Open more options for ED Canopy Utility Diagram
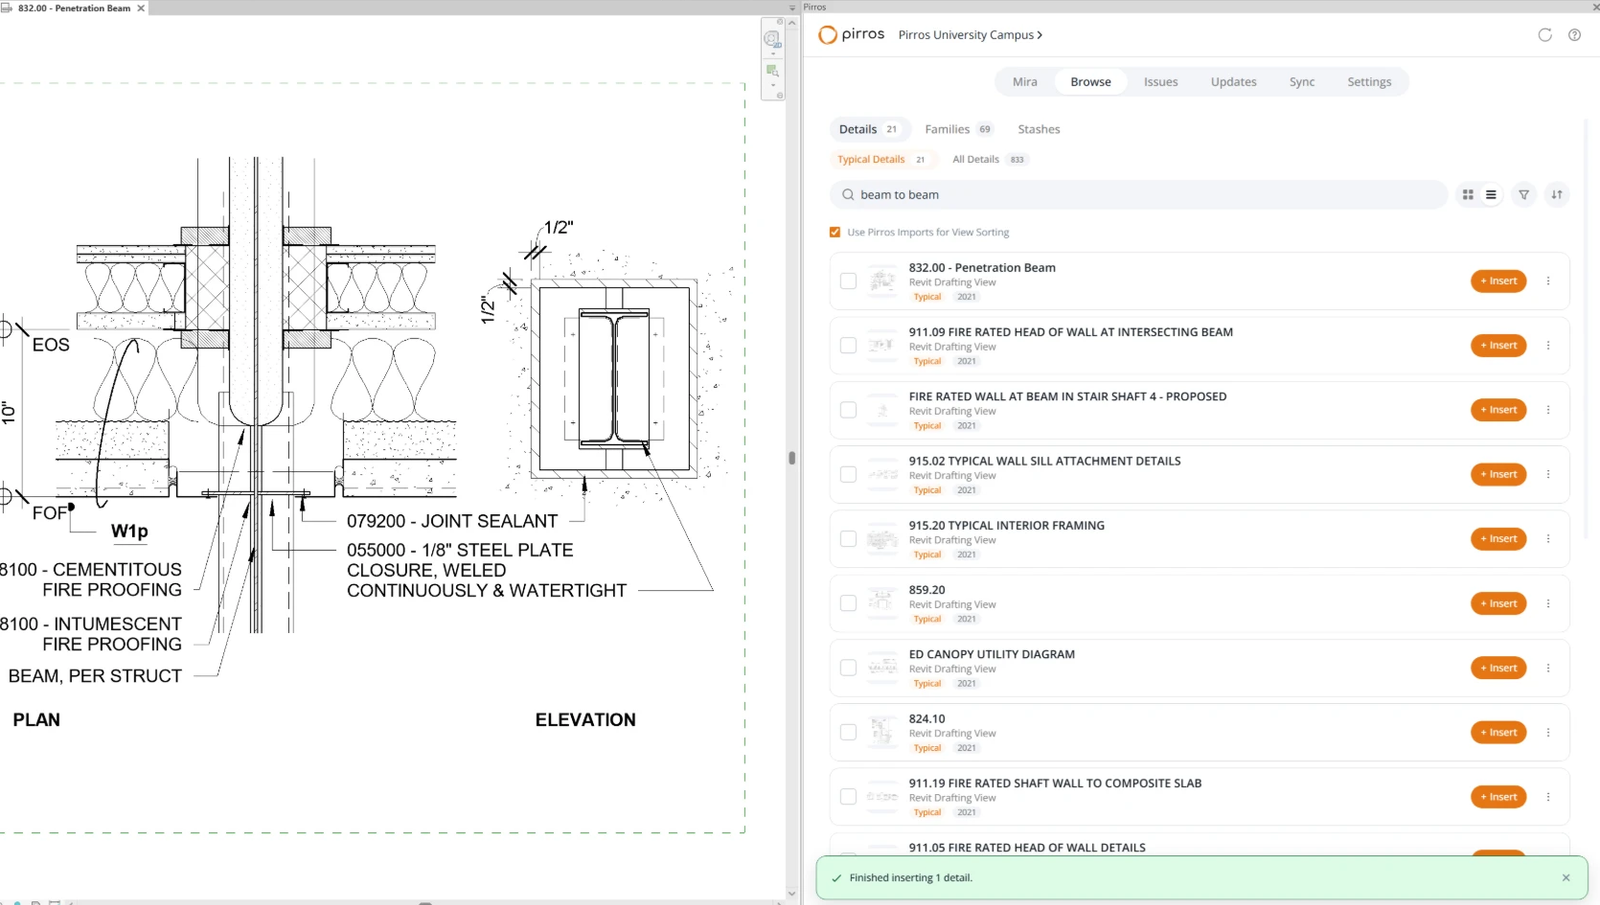 [x=1548, y=668]
